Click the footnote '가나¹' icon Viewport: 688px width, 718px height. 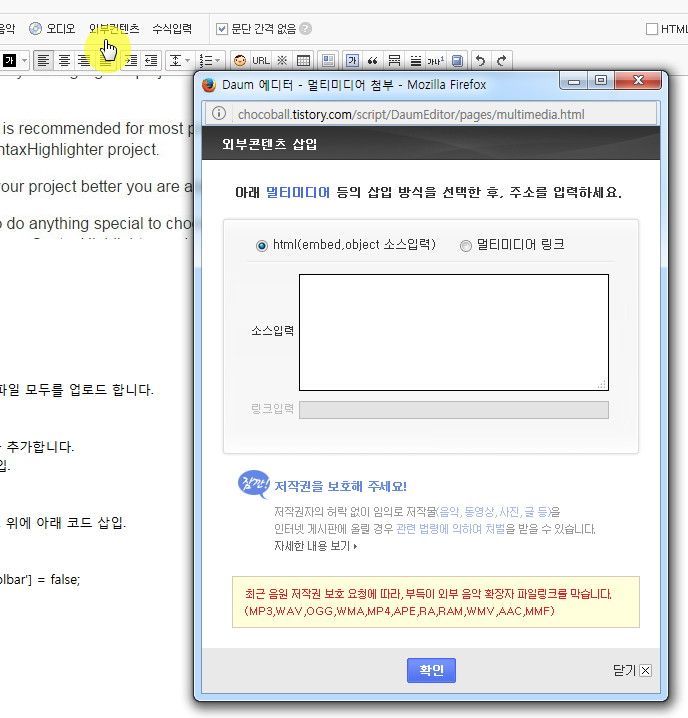click(x=436, y=60)
